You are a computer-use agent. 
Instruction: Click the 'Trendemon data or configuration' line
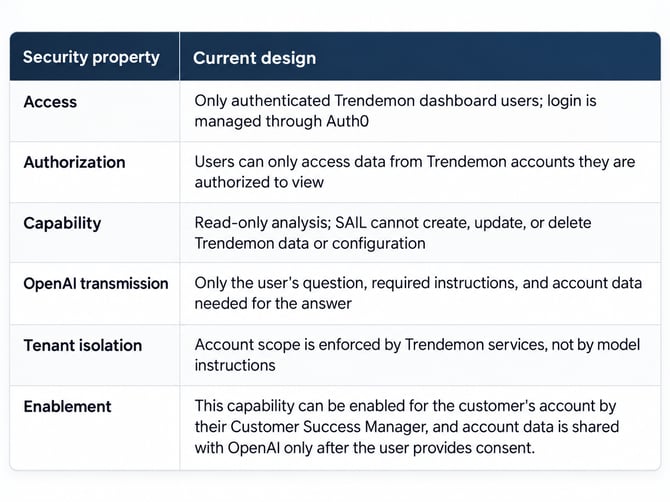click(x=310, y=244)
